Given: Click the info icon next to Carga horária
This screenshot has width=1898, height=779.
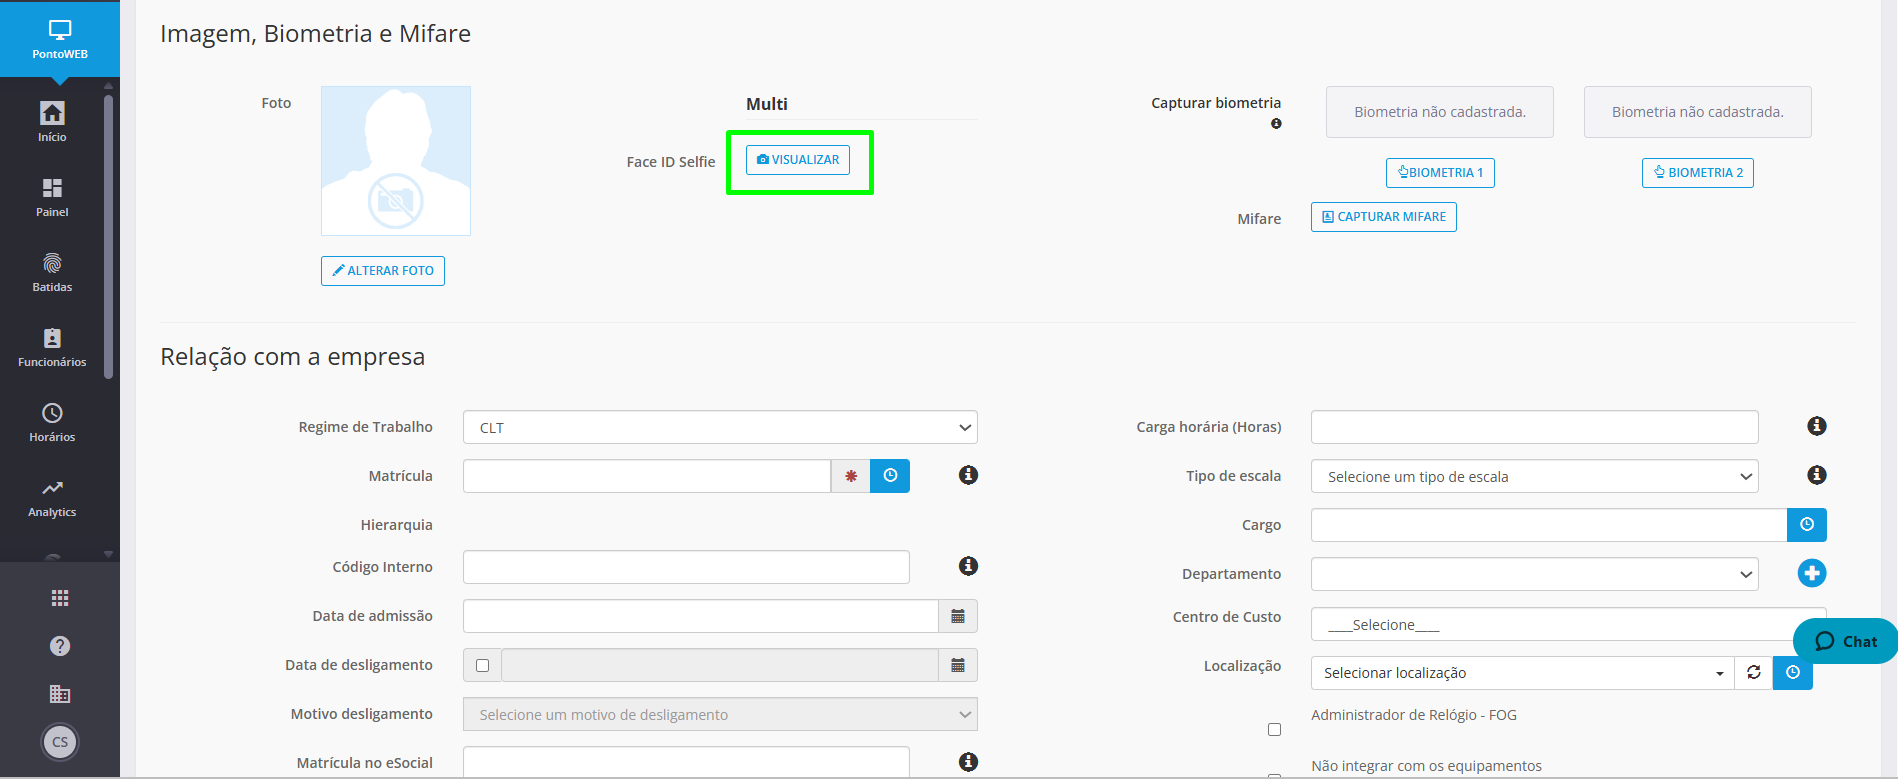Looking at the screenshot, I should [x=1817, y=426].
